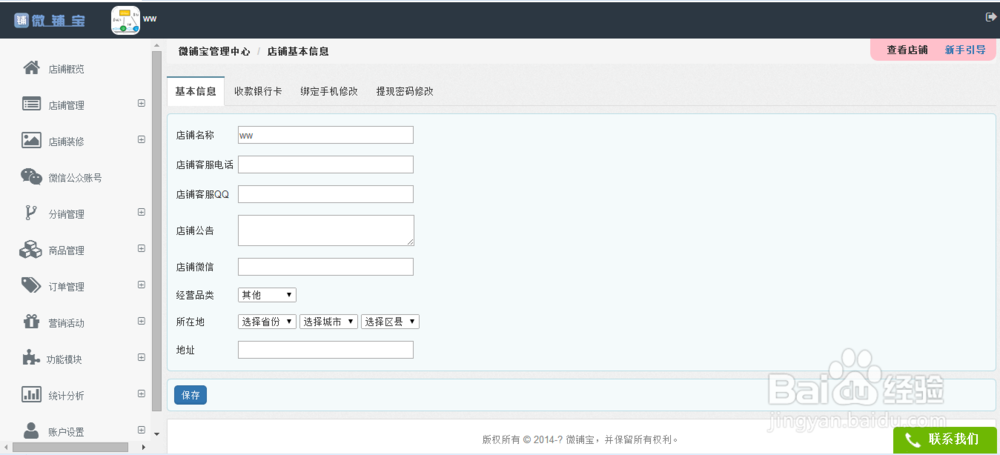This screenshot has width=1000, height=455.
Task: Expand the 账户设置 submenu plus sign
Action: point(142,430)
